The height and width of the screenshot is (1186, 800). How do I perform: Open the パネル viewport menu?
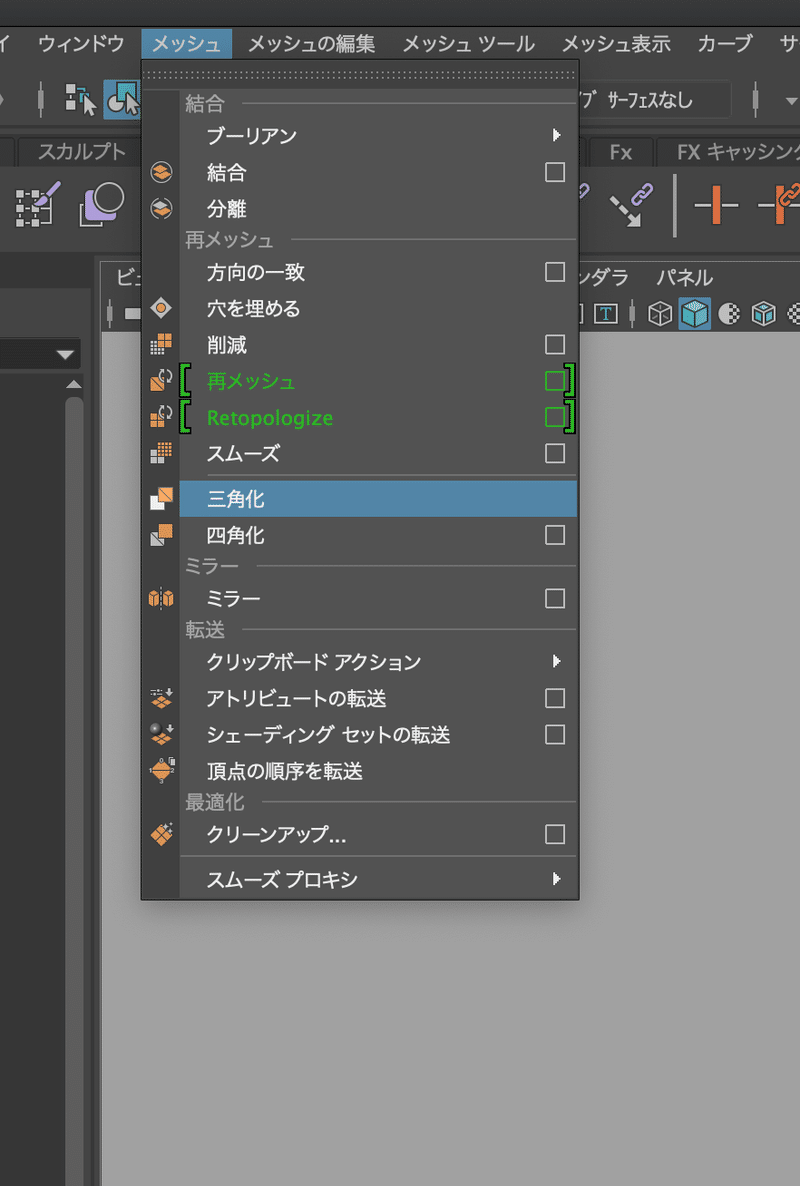tap(684, 278)
